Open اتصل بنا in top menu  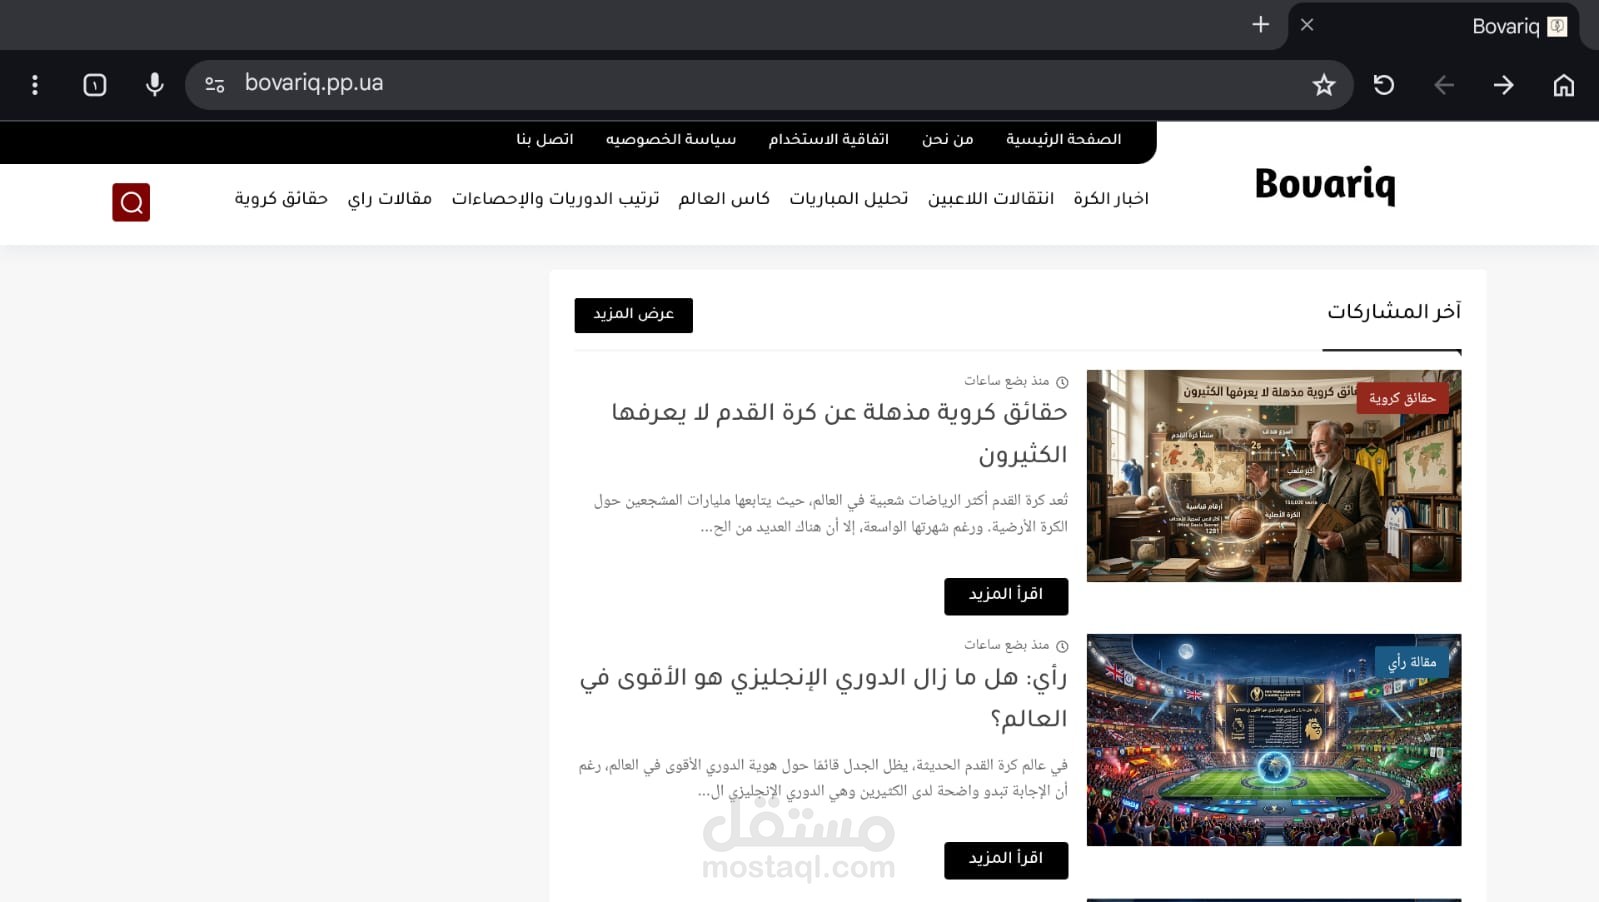click(545, 139)
